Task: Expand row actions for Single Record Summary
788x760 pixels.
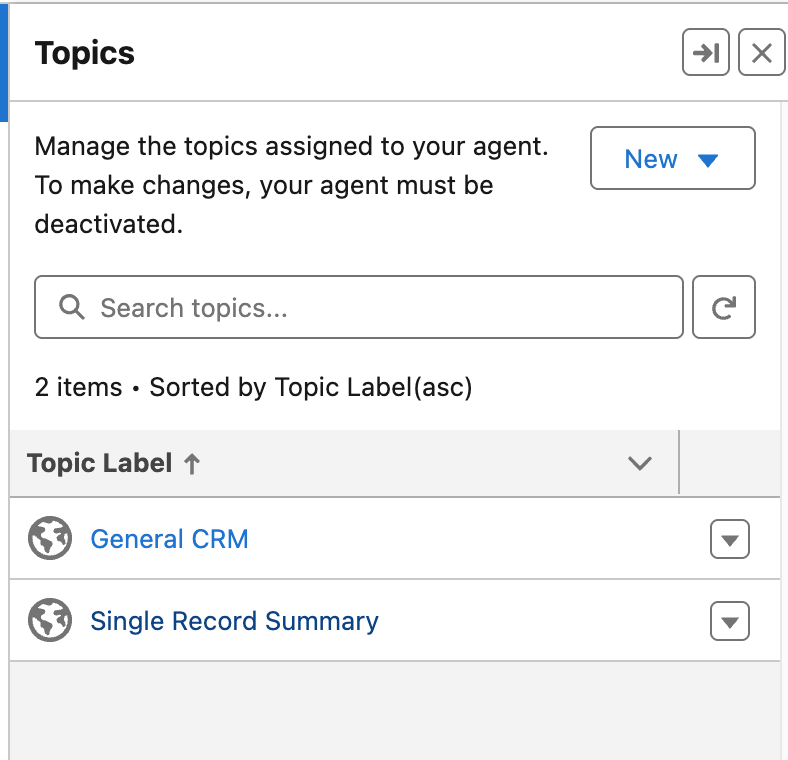Action: point(729,622)
